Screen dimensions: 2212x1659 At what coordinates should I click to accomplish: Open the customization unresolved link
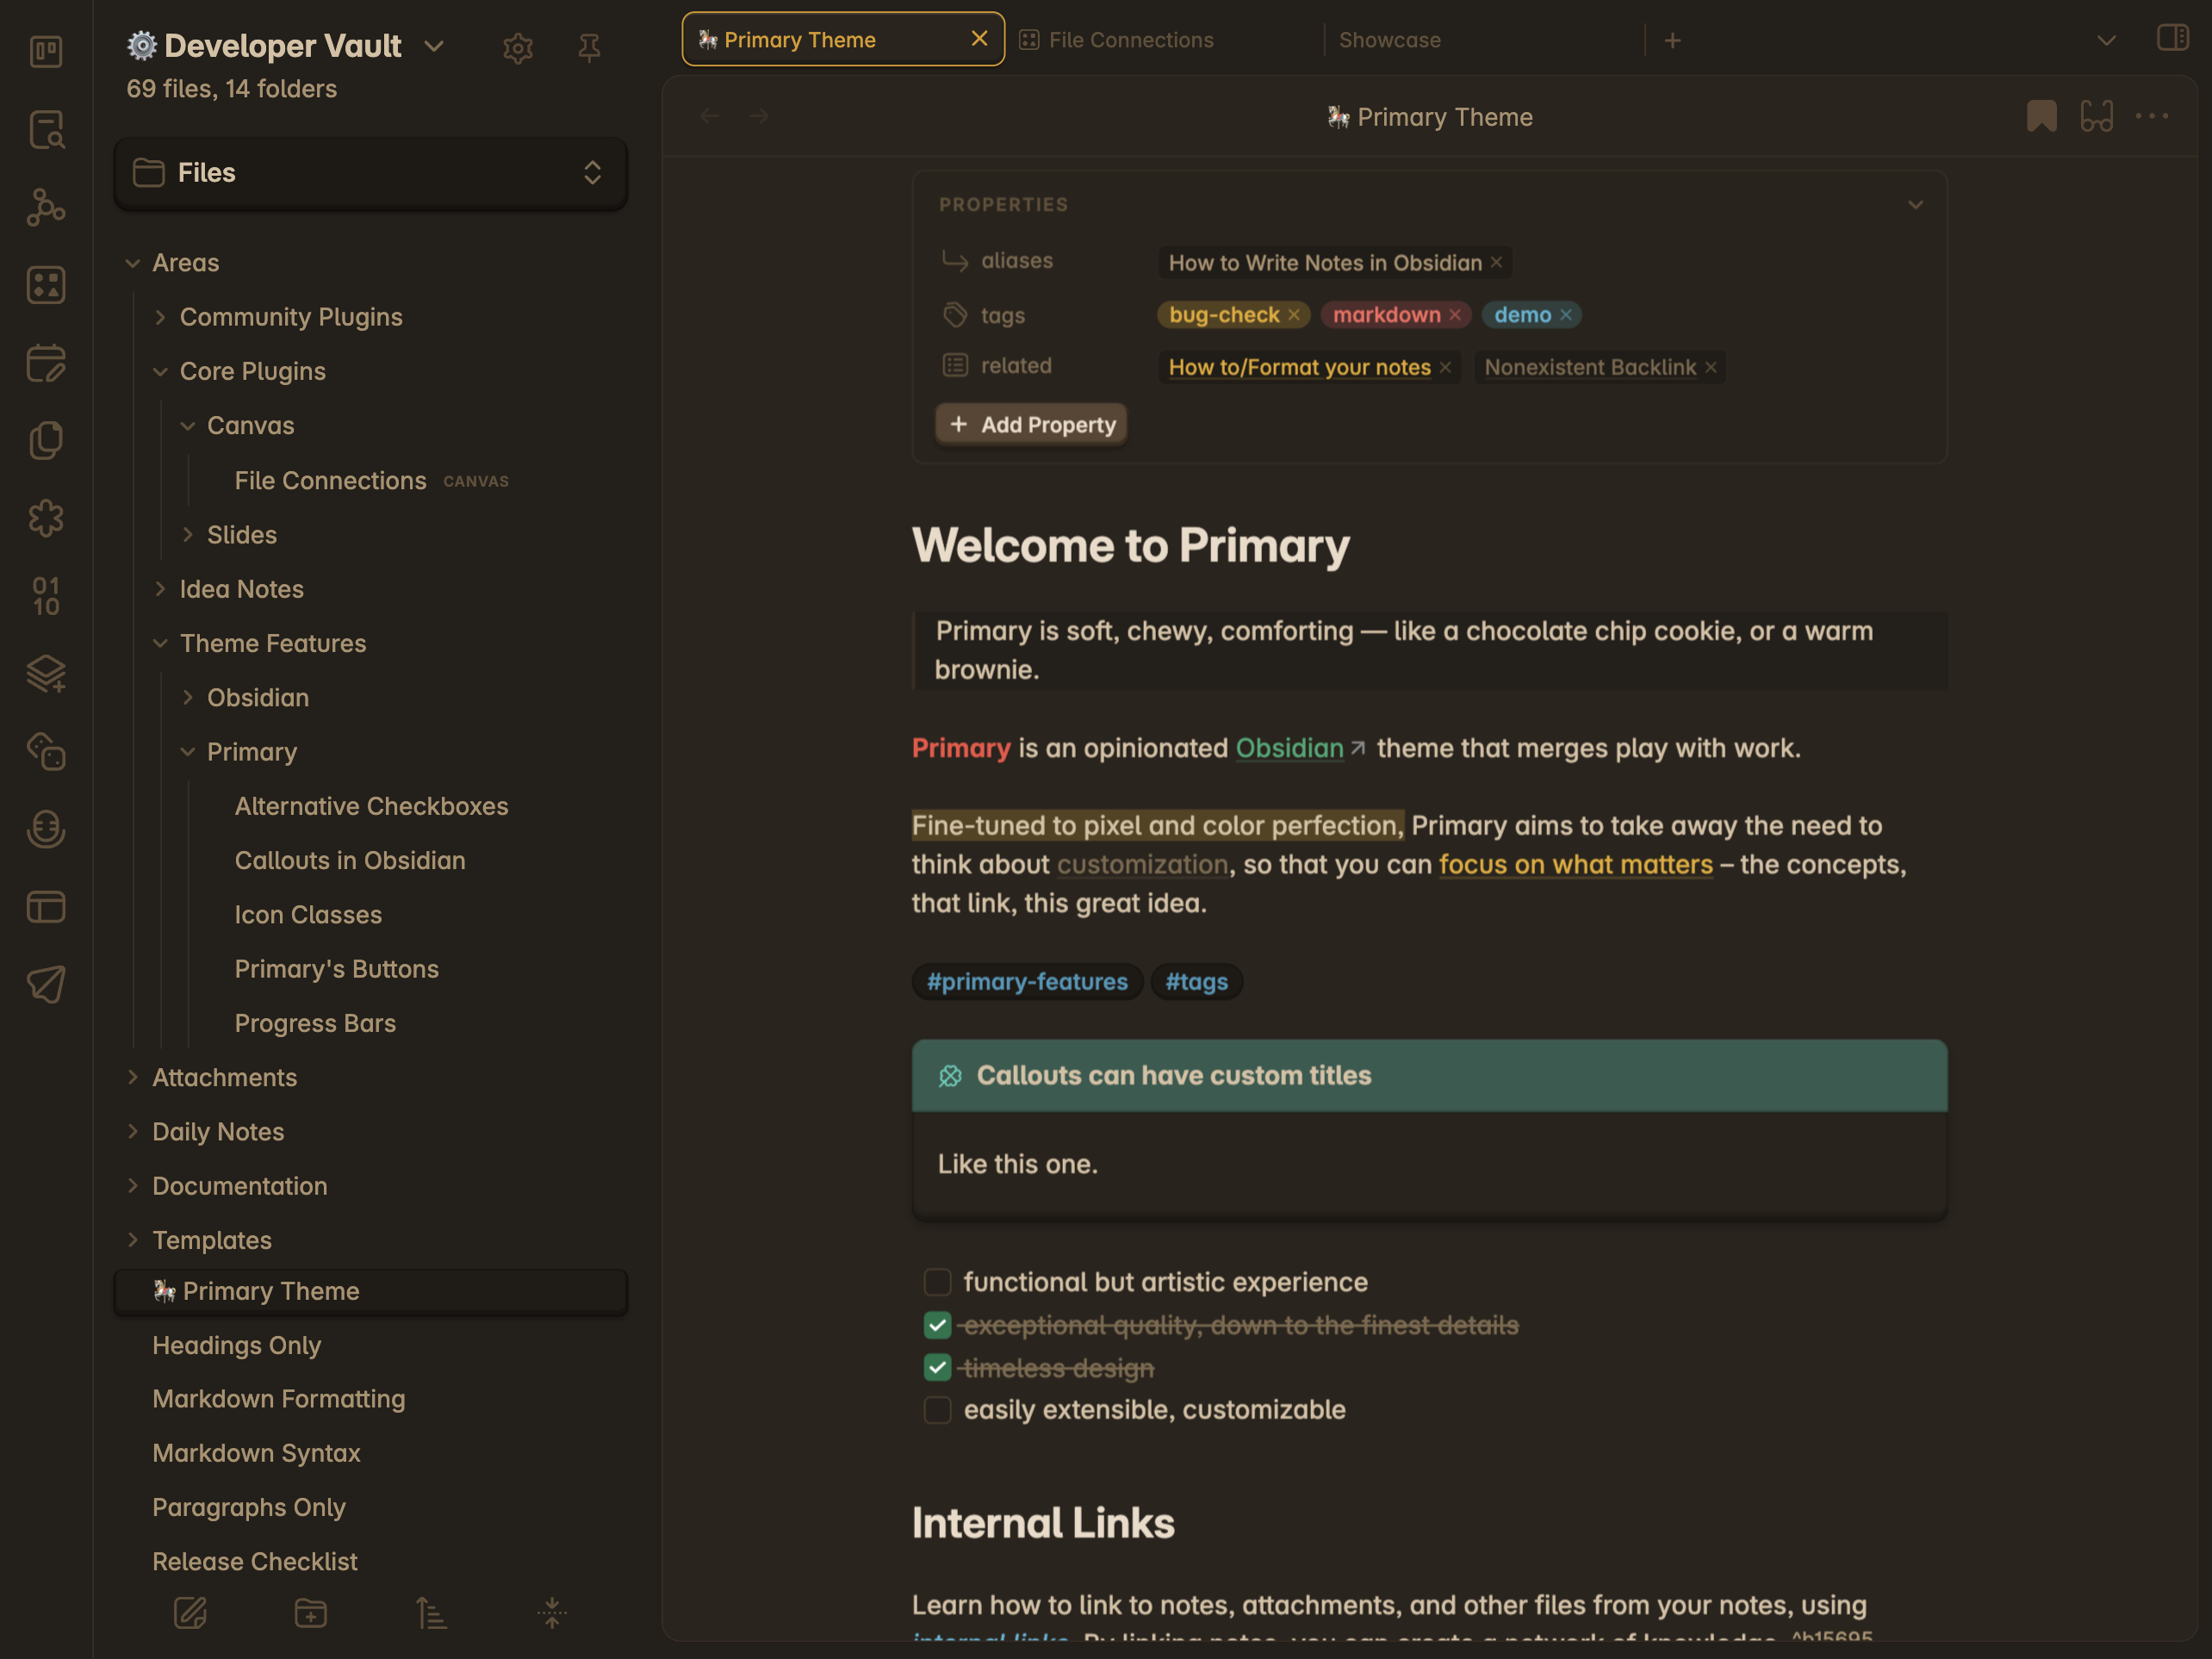1142,865
